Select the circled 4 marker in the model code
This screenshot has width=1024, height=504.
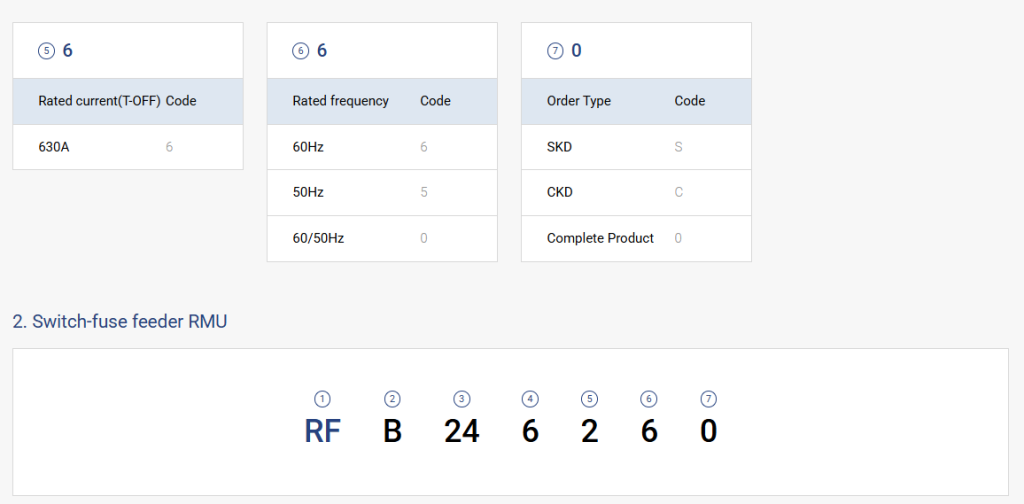click(530, 399)
